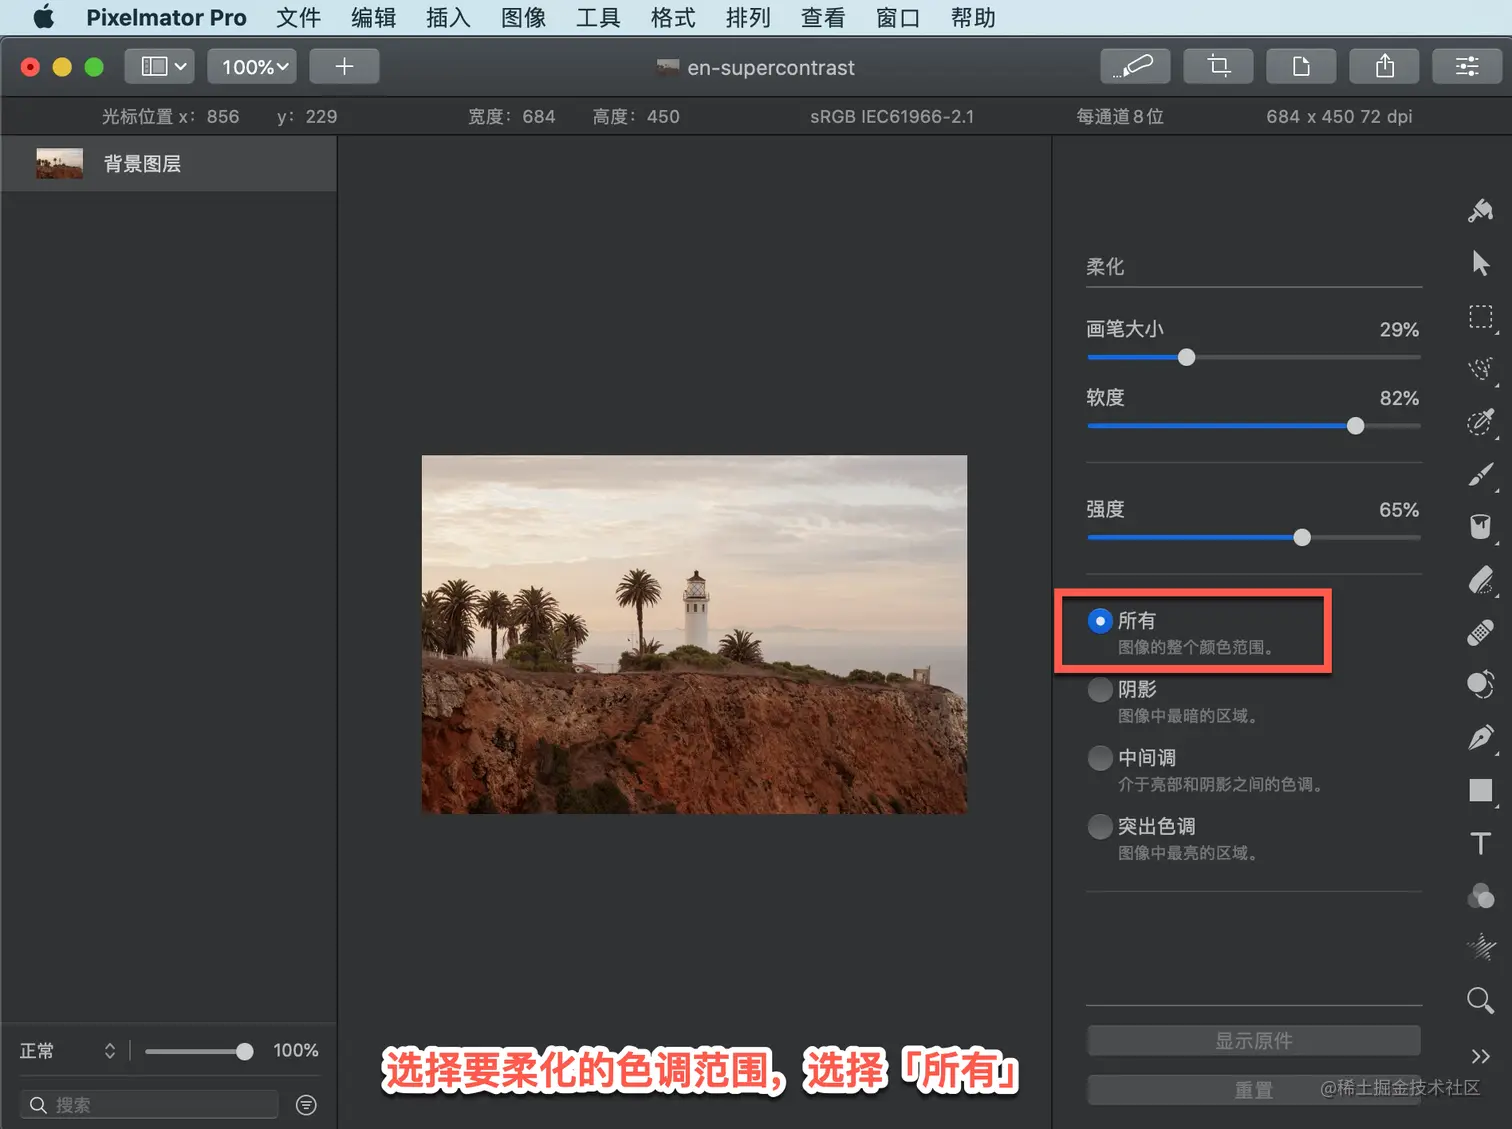Click the 每通道8位 bit depth text
This screenshot has width=1512, height=1129.
(1120, 116)
